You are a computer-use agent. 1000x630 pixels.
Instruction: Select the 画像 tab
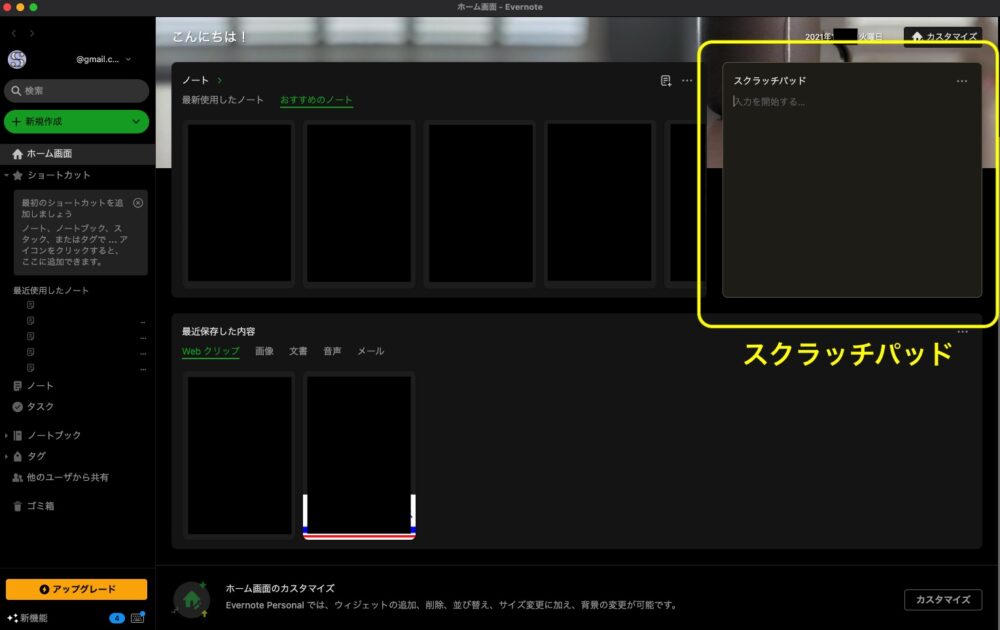pyautogui.click(x=264, y=351)
